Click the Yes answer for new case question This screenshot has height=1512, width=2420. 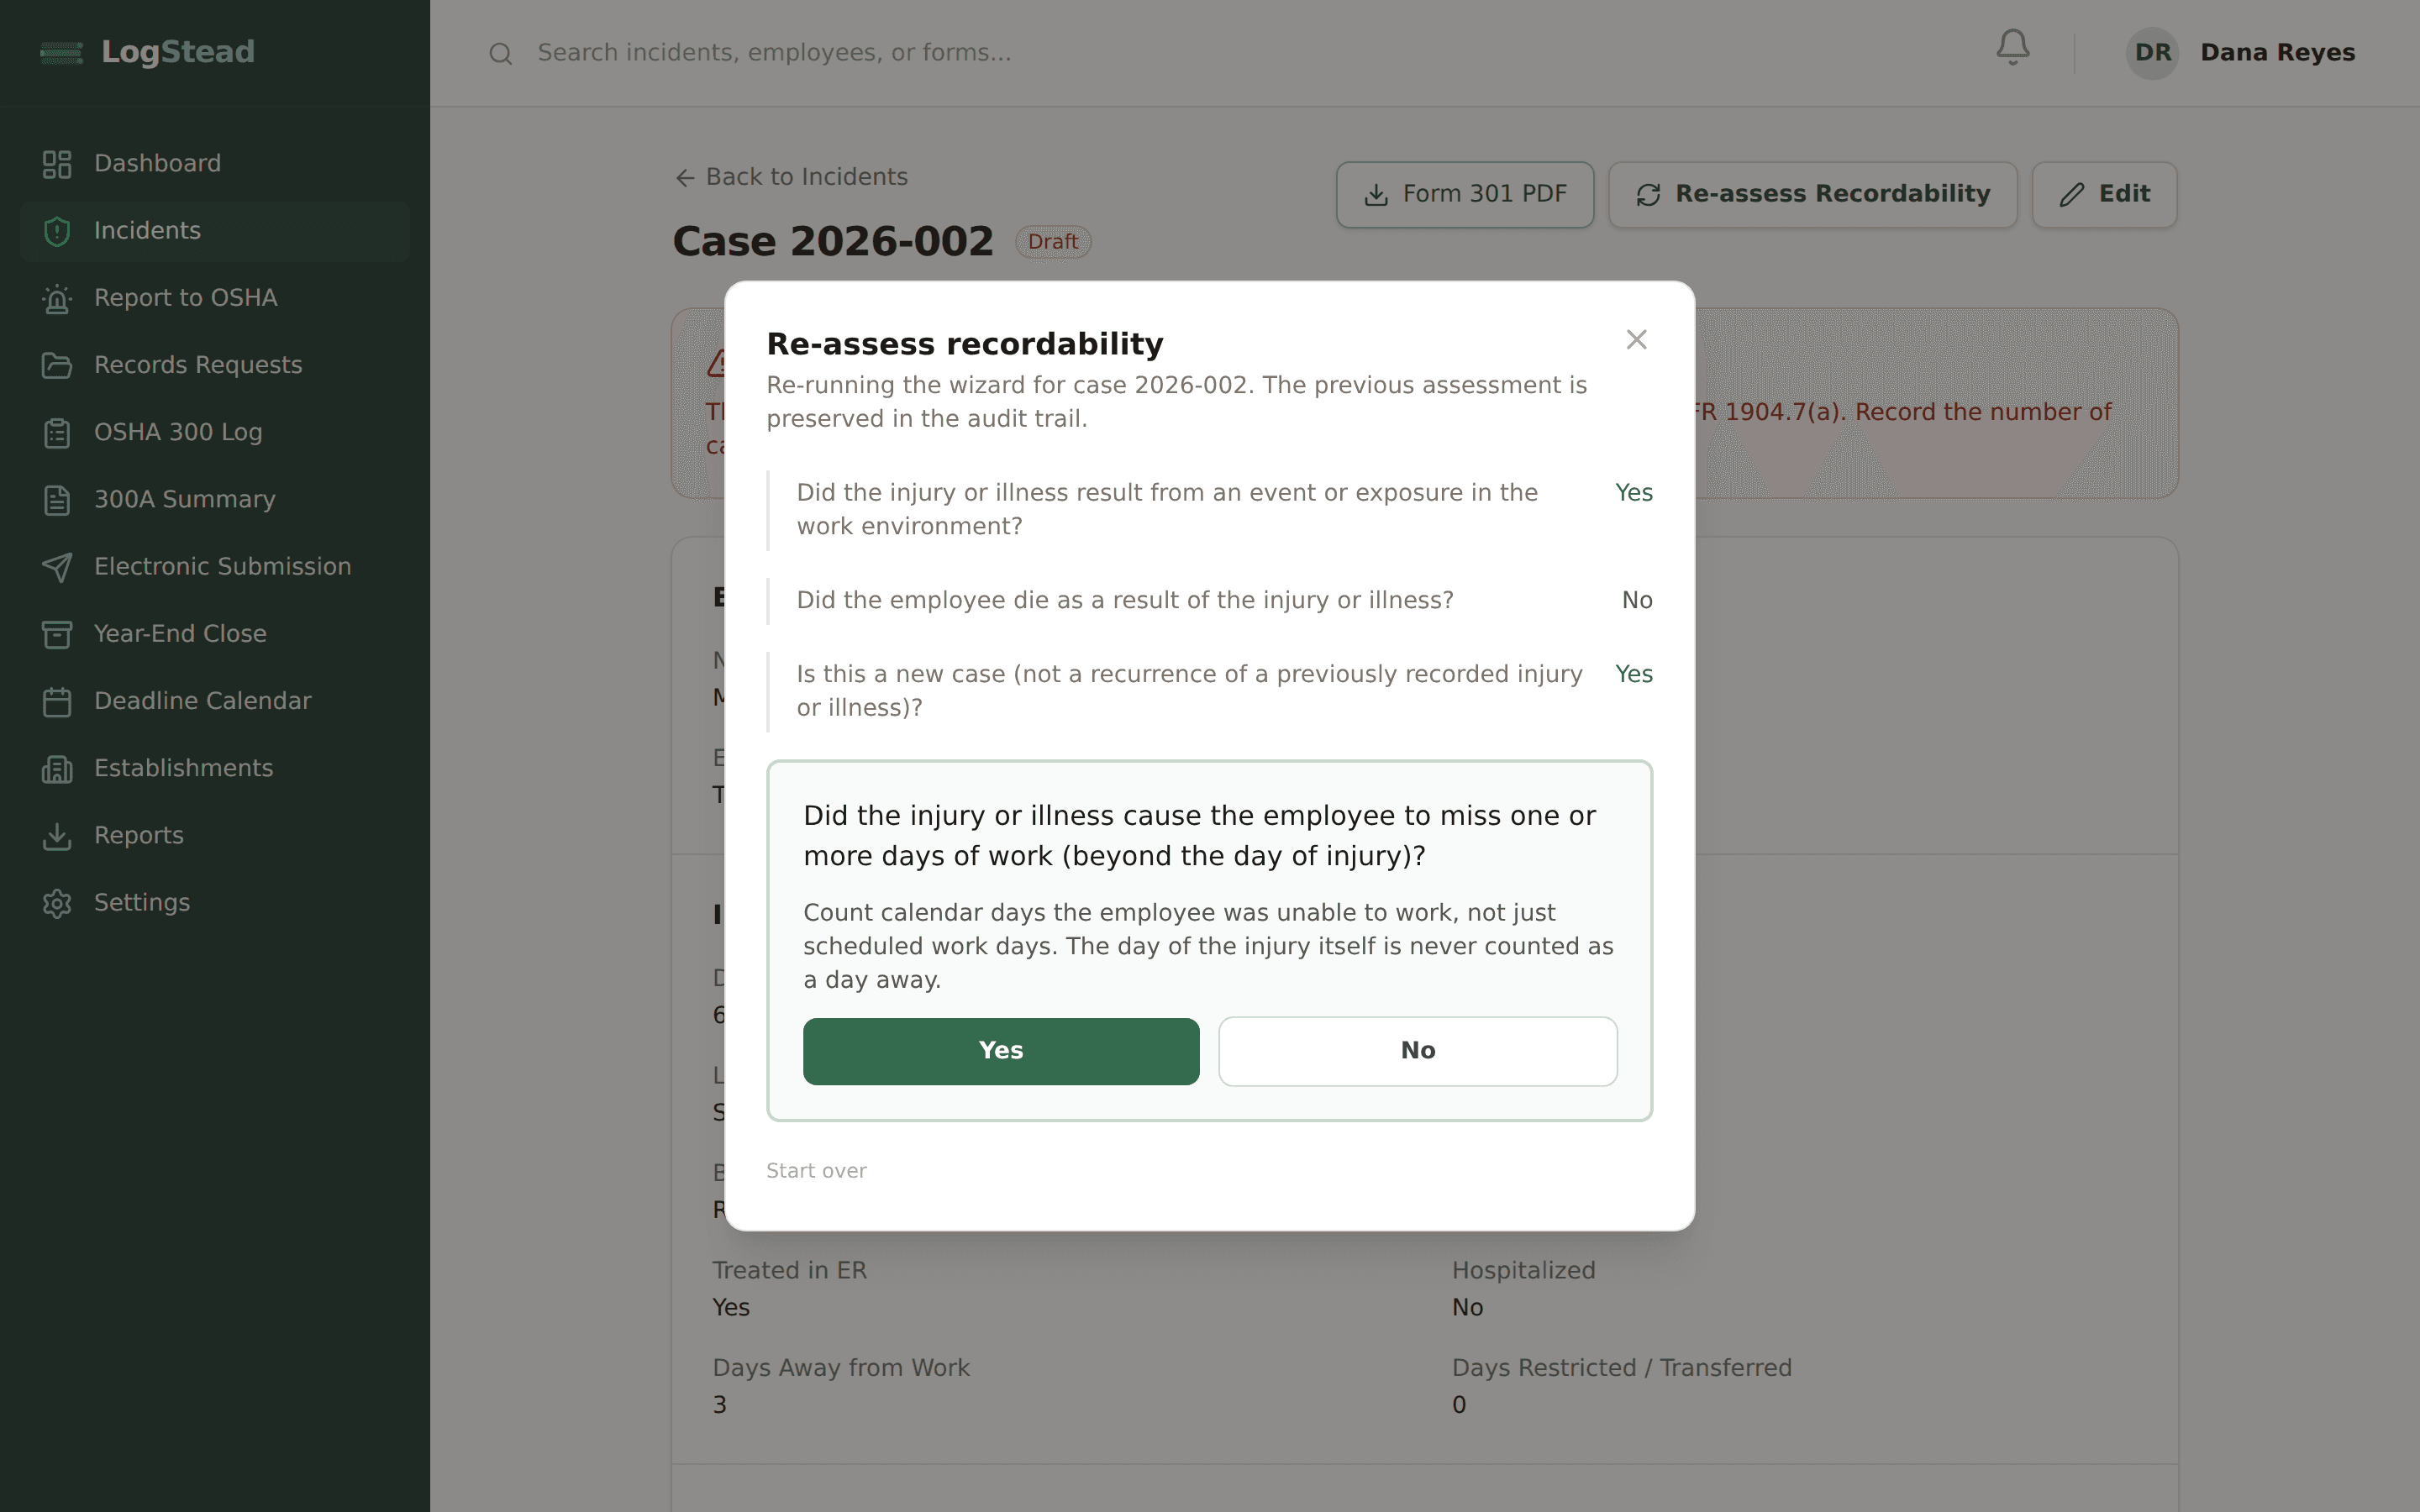pos(1634,674)
